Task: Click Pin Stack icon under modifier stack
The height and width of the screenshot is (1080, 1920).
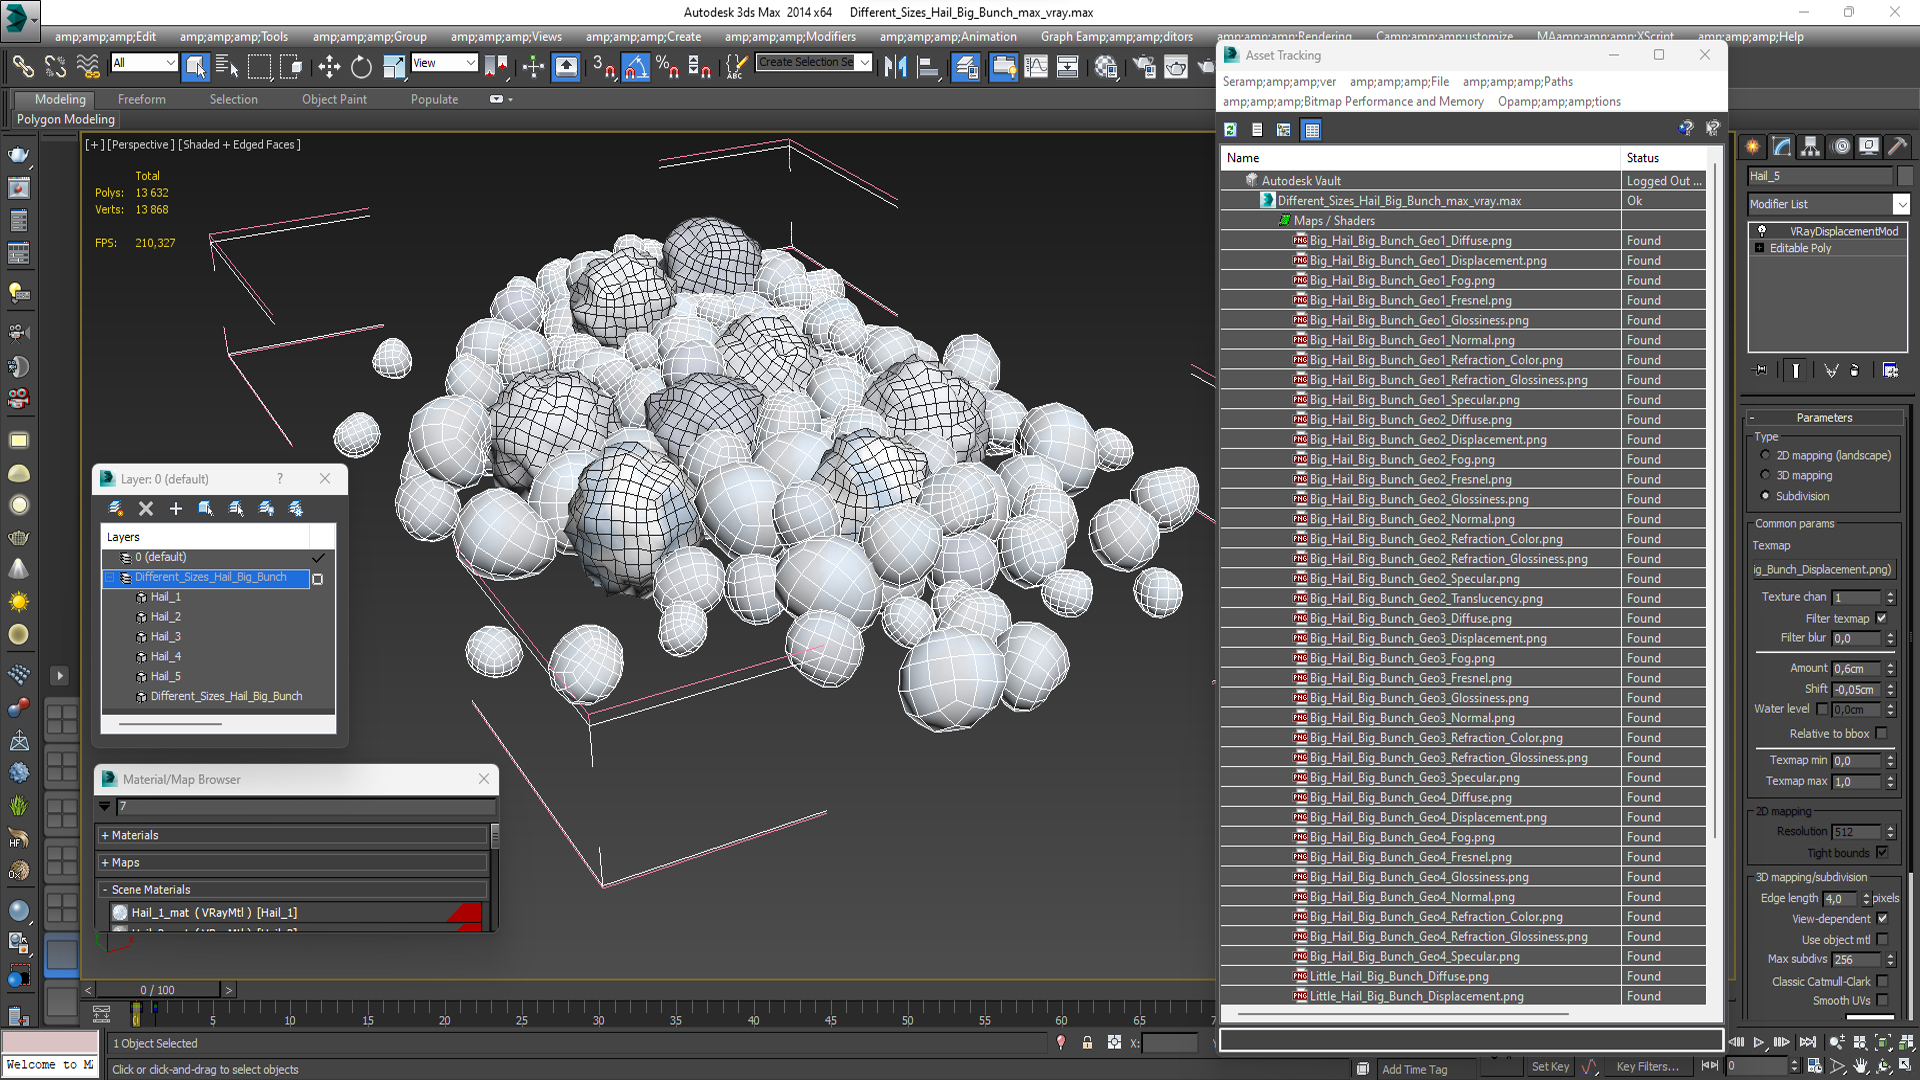Action: [1761, 370]
